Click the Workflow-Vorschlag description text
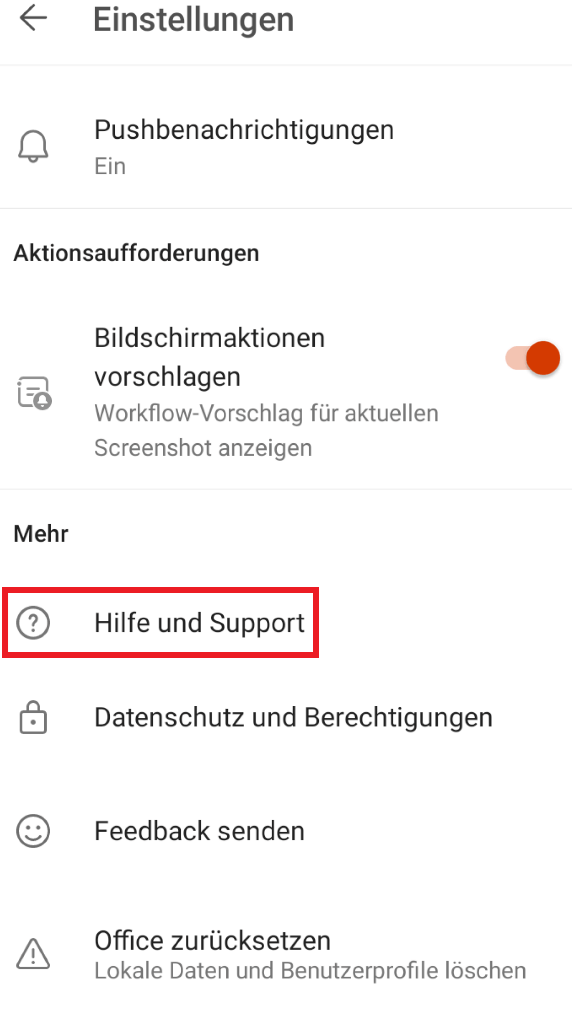The width and height of the screenshot is (572, 1009). [266, 430]
